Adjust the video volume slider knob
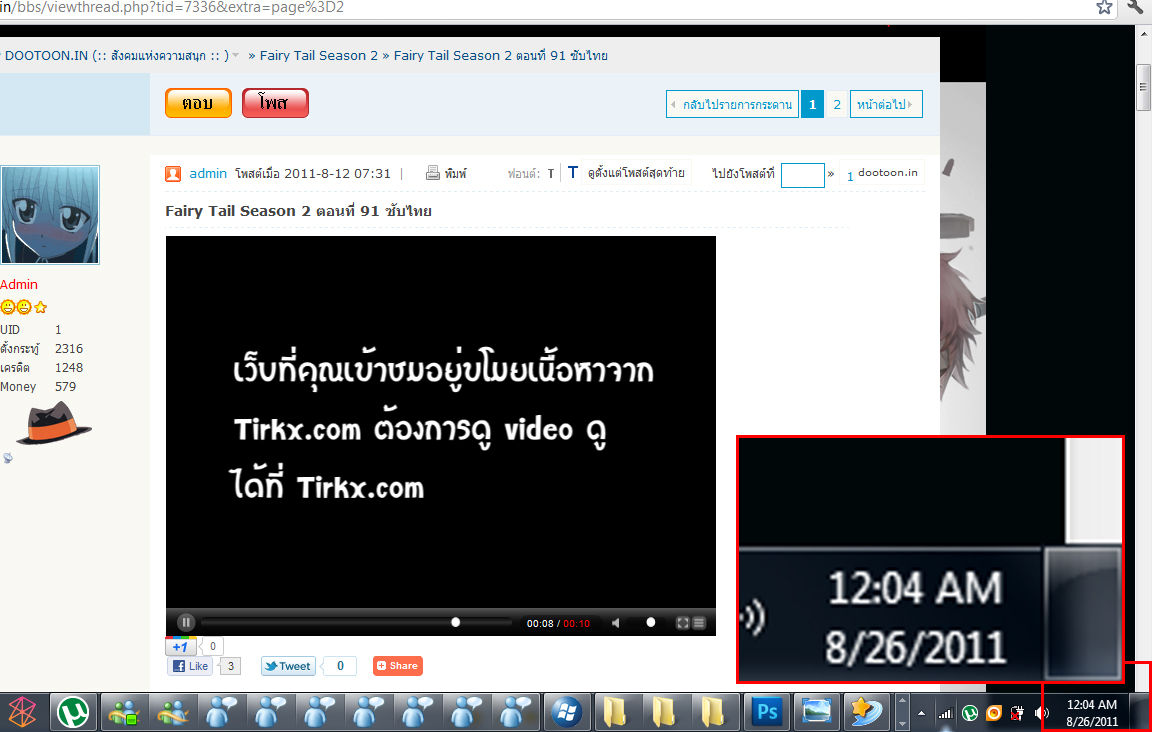Screen dimensions: 1152x732 (x=650, y=622)
